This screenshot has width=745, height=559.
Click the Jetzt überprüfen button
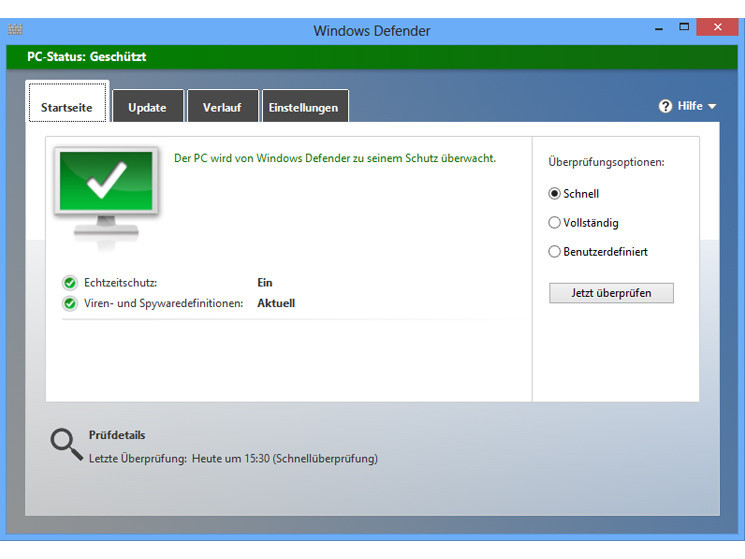(611, 293)
